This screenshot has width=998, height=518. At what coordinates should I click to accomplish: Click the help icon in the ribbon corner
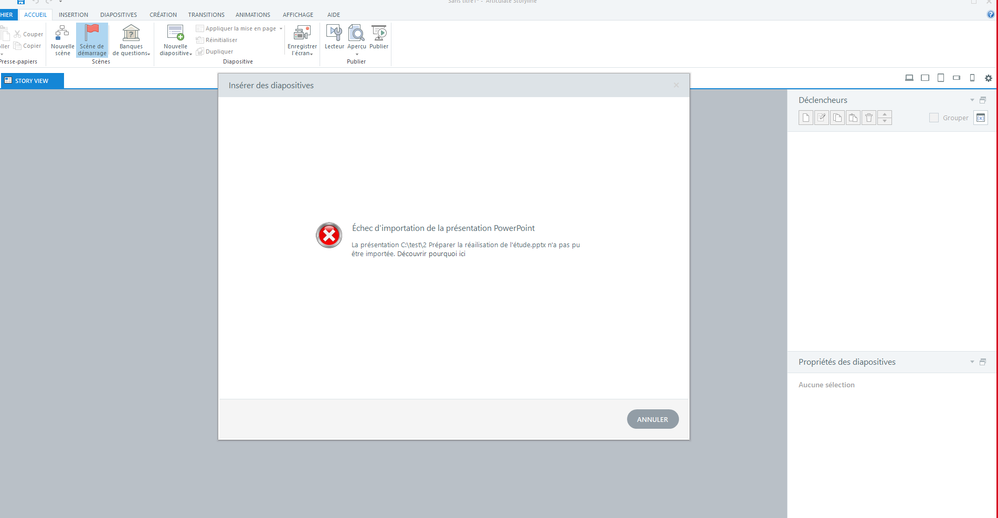[990, 15]
